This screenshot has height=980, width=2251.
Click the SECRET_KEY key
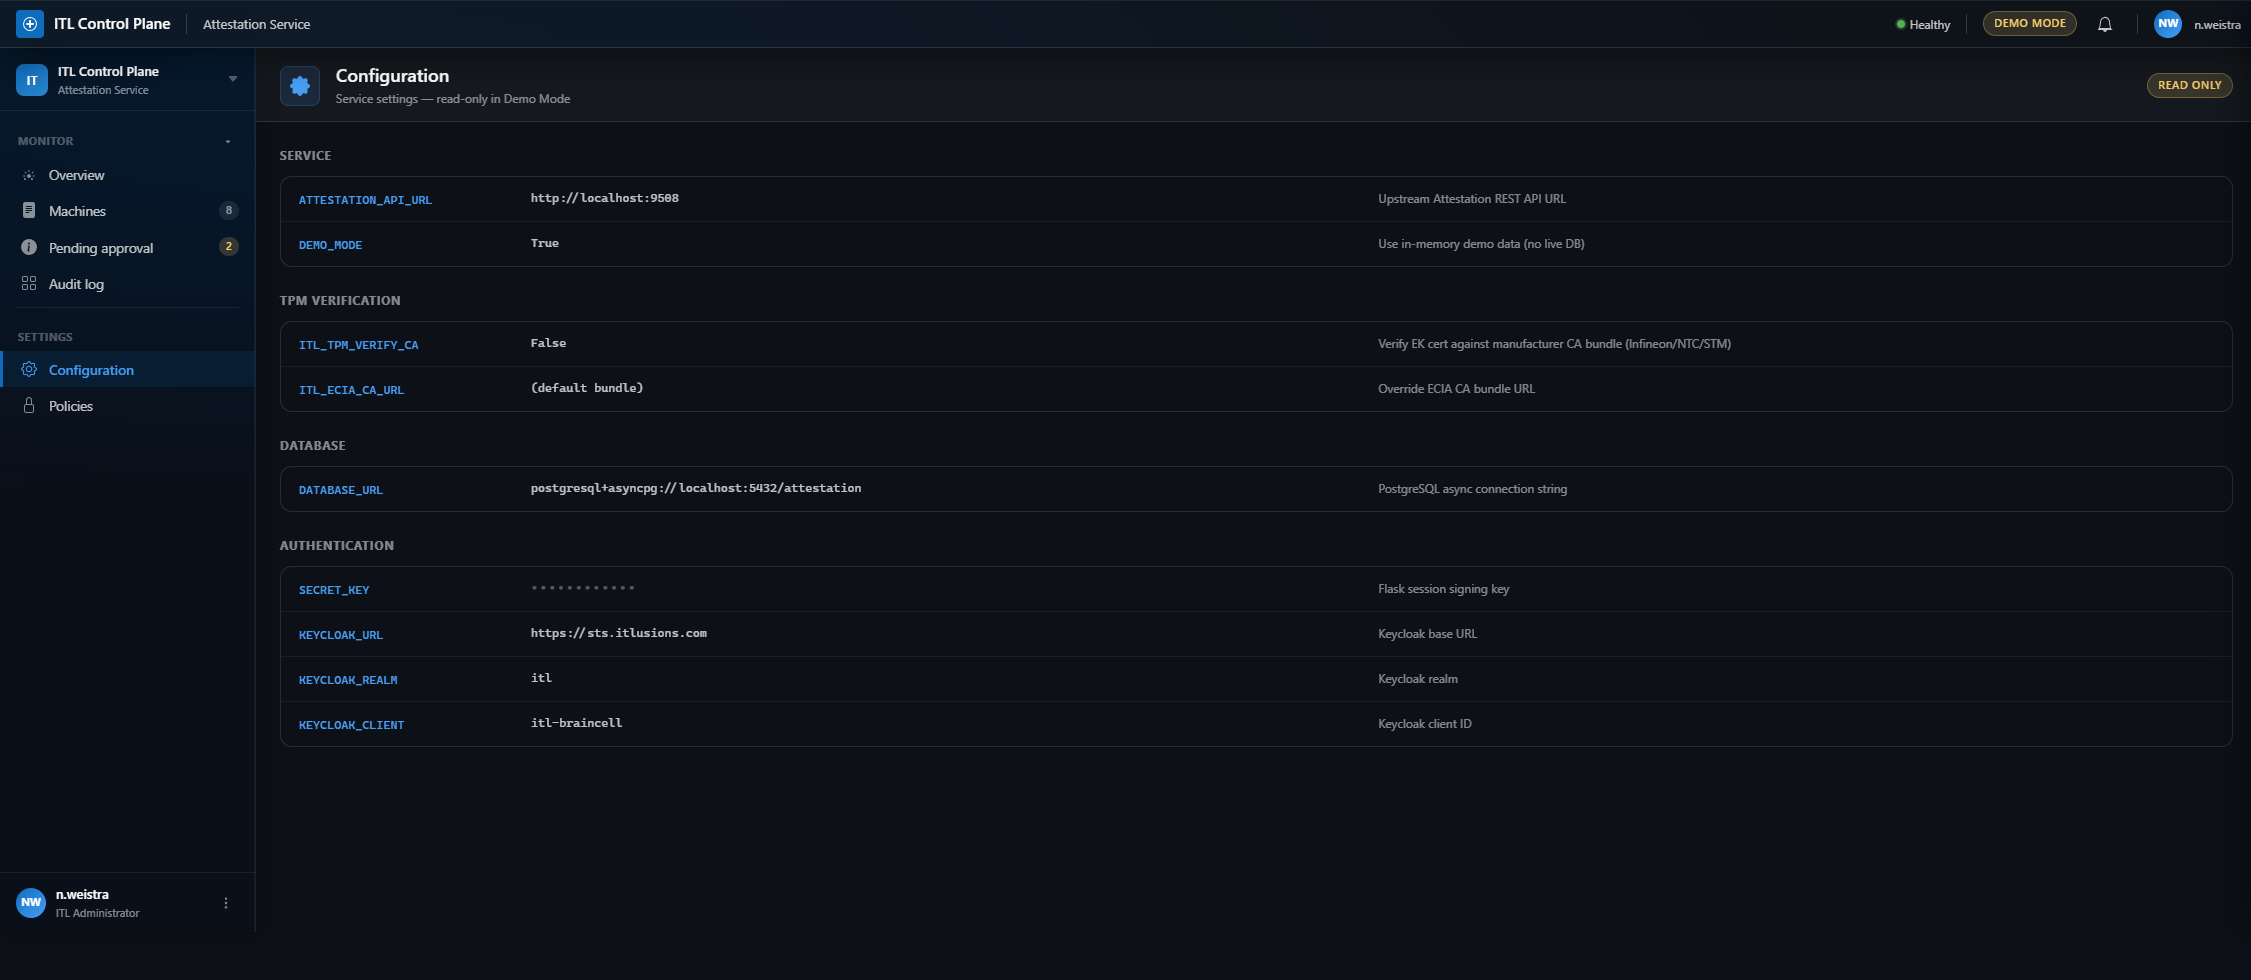[334, 590]
